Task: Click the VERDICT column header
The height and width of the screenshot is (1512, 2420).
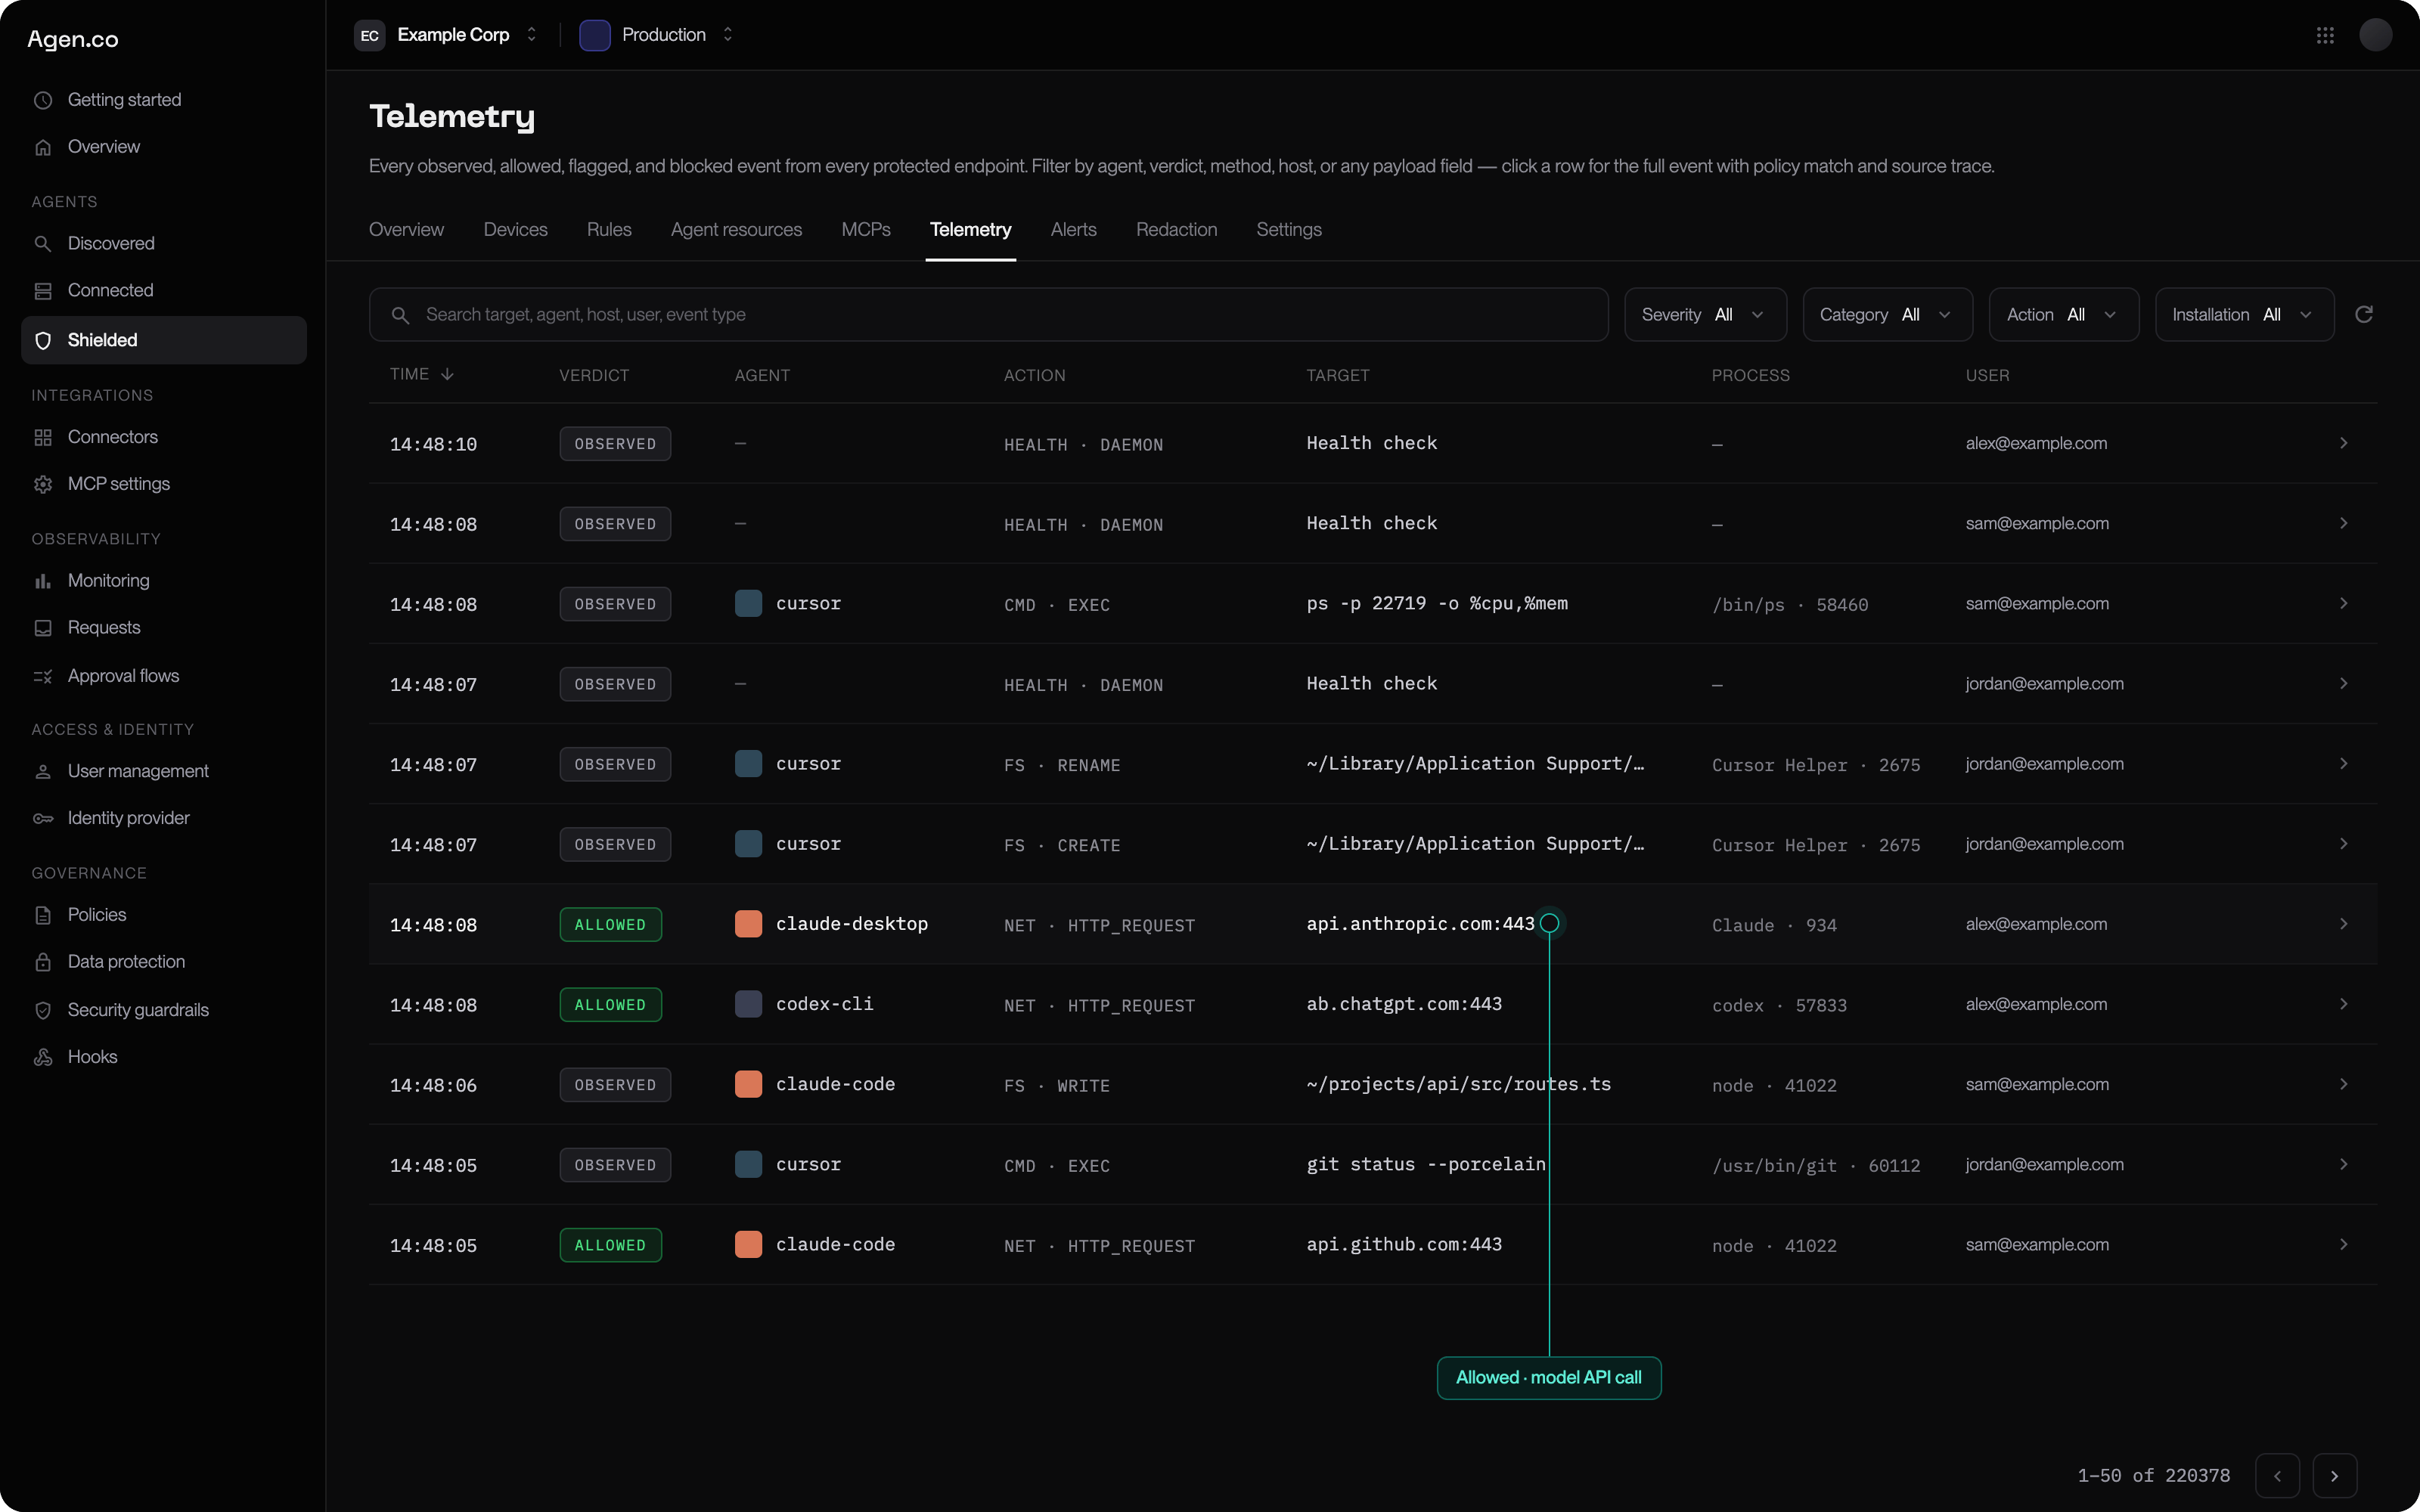Action: pyautogui.click(x=594, y=375)
